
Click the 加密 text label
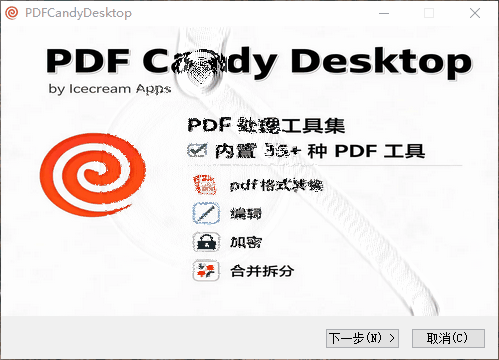tap(246, 242)
